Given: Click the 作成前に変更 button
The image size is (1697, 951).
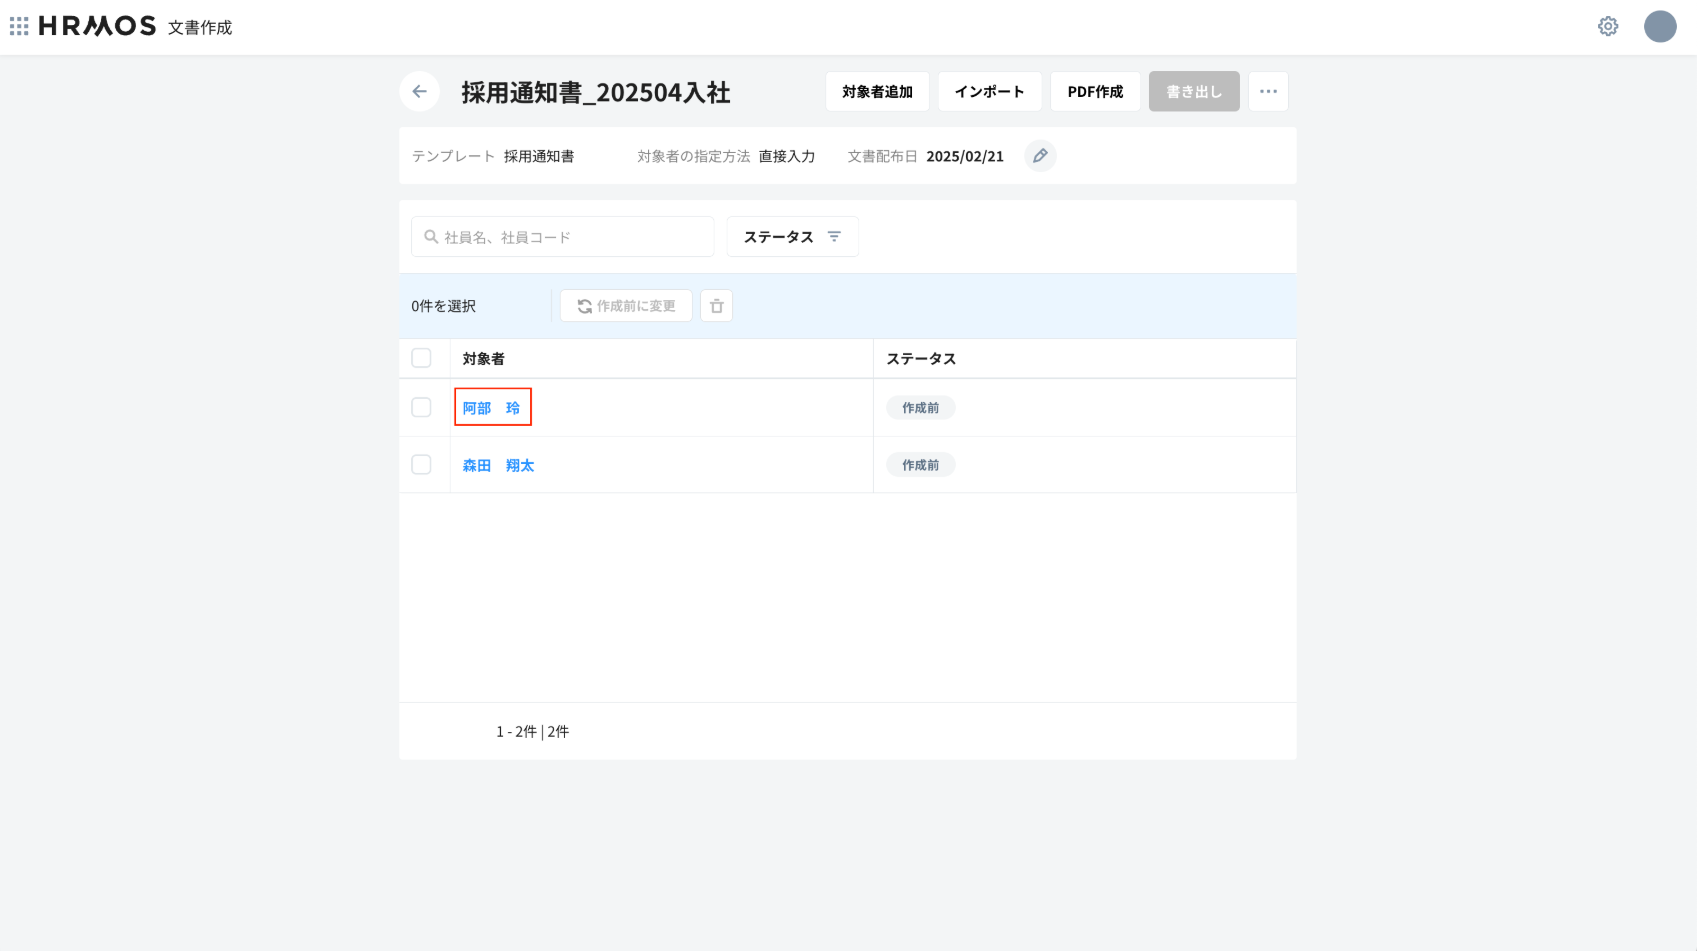Looking at the screenshot, I should [x=626, y=306].
